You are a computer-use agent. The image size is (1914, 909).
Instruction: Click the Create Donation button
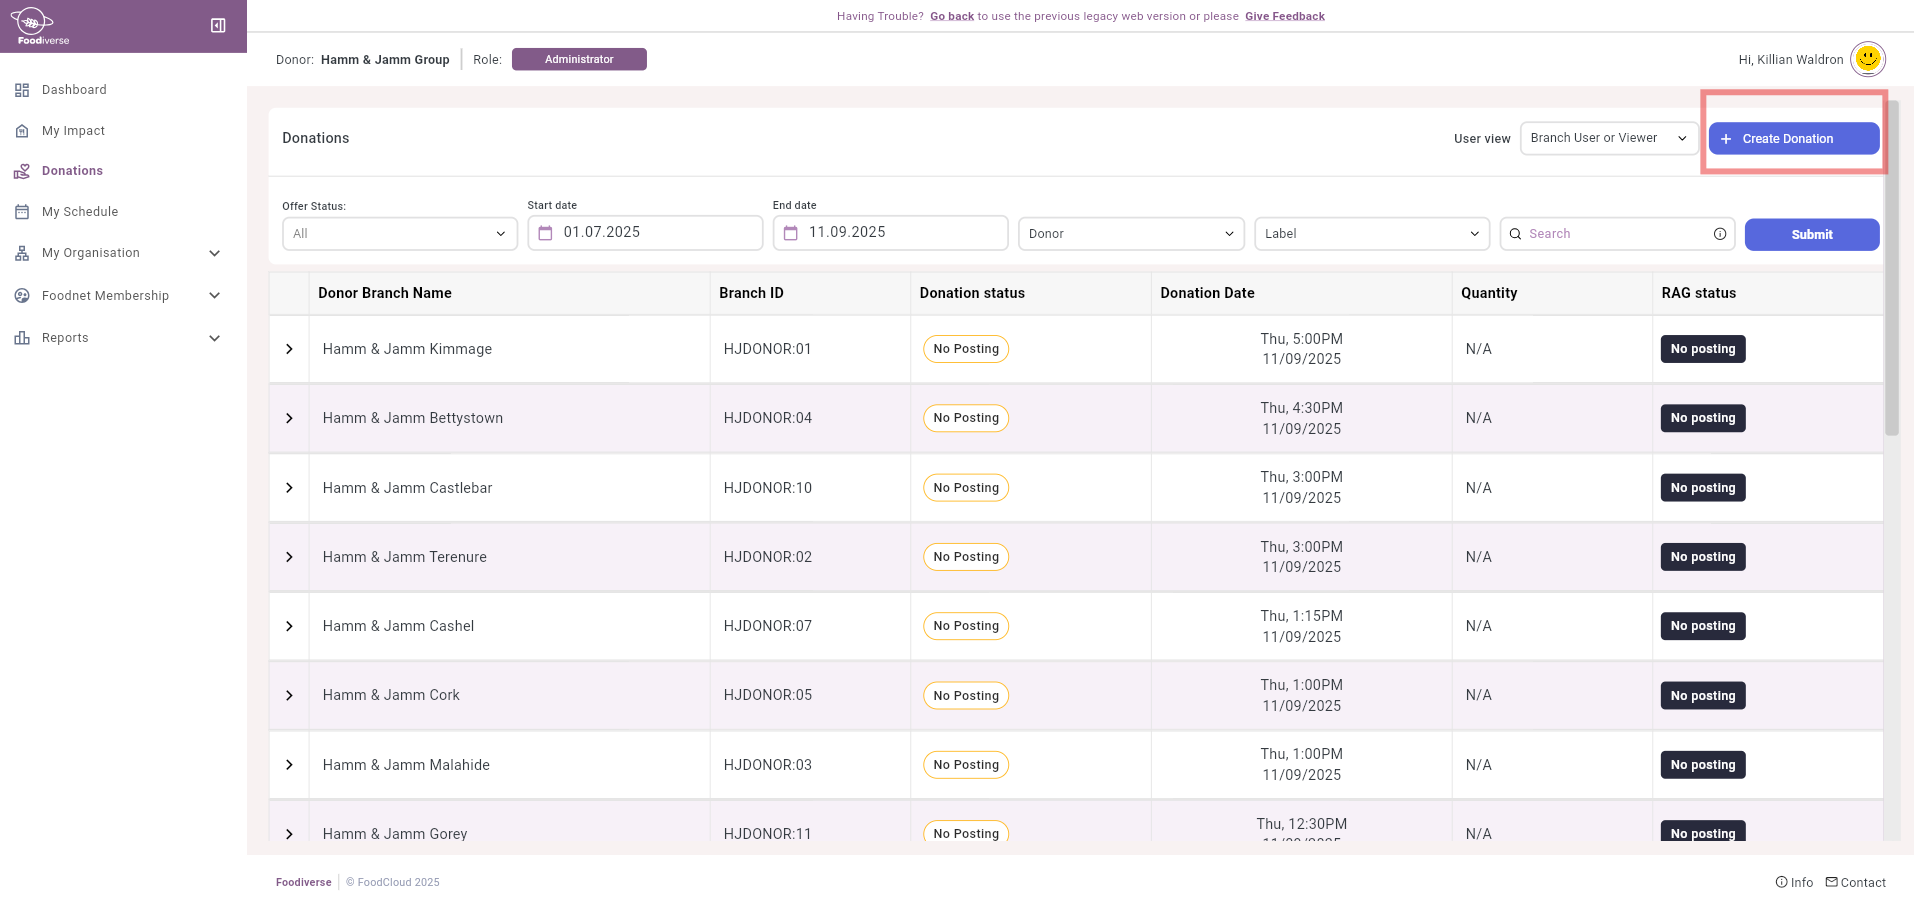[x=1793, y=139]
